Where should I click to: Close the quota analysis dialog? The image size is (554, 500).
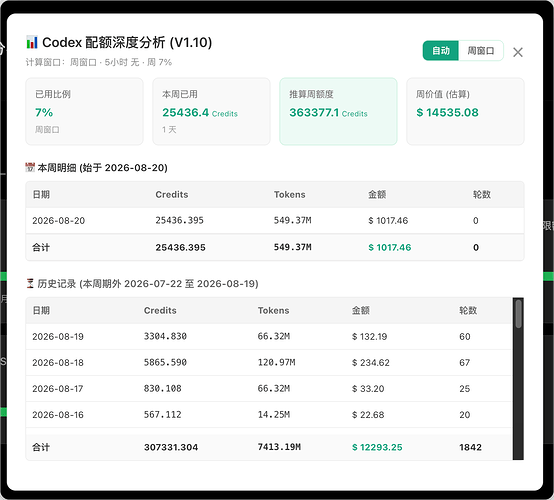pos(518,52)
